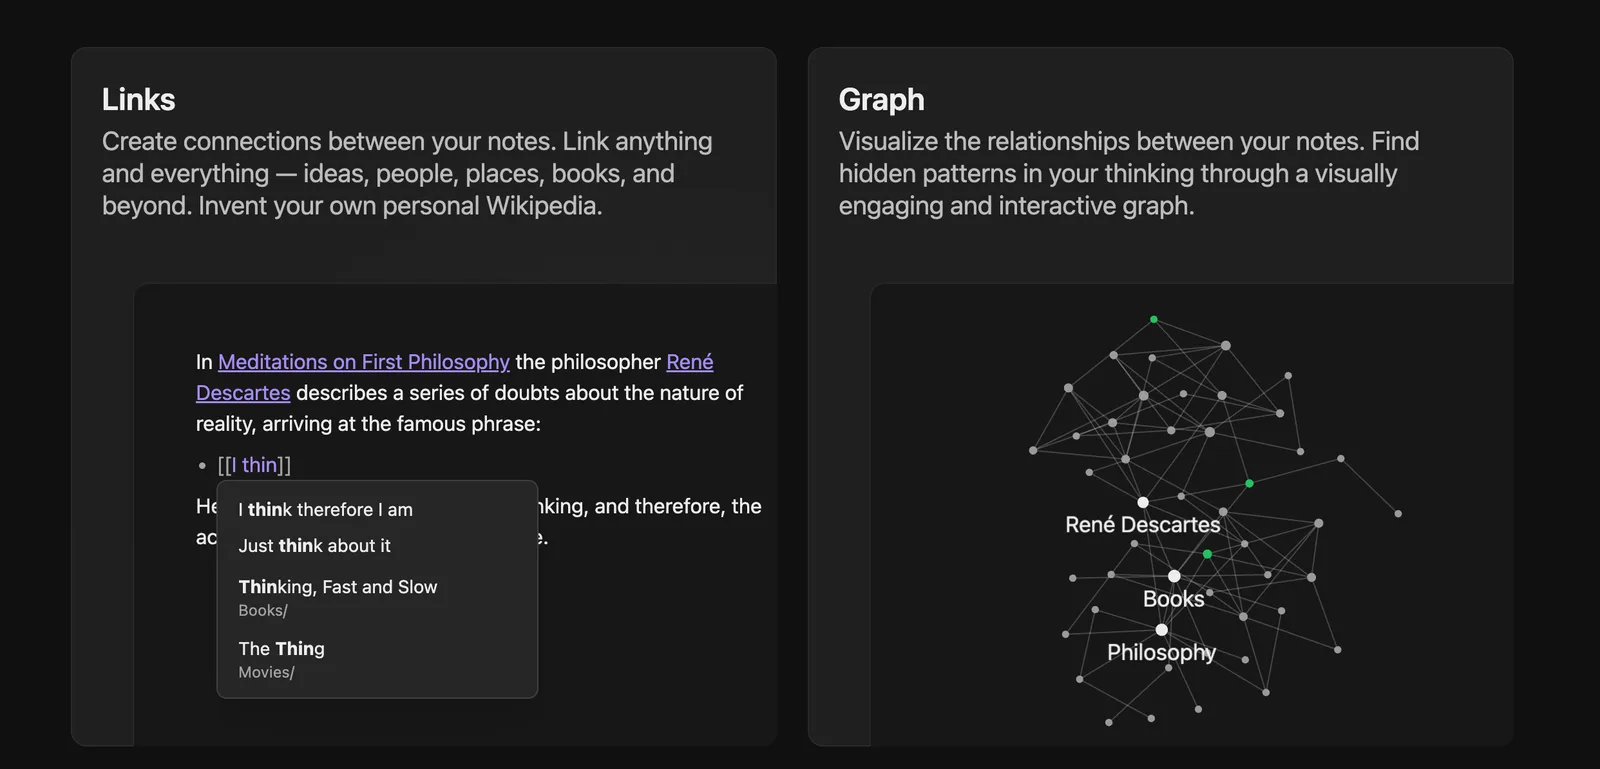Image resolution: width=1600 pixels, height=769 pixels.
Task: Click the Links card heading
Action: (x=138, y=100)
